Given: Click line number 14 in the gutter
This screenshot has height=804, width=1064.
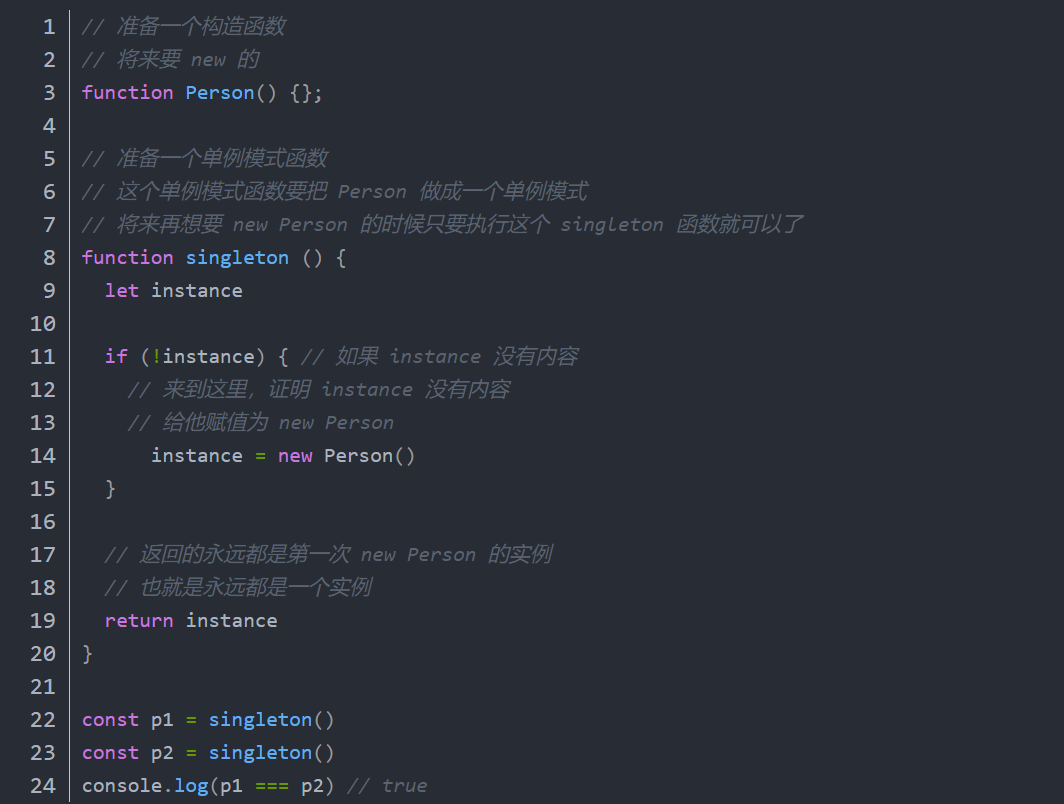Looking at the screenshot, I should 43,456.
